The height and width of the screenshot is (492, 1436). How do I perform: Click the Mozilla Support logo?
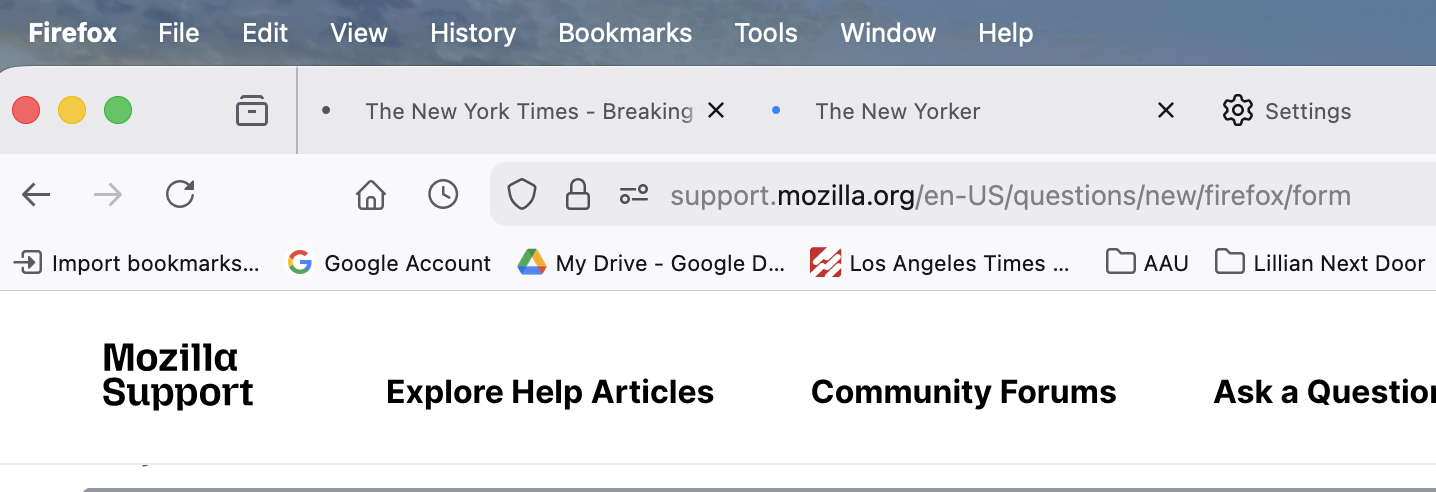[178, 375]
